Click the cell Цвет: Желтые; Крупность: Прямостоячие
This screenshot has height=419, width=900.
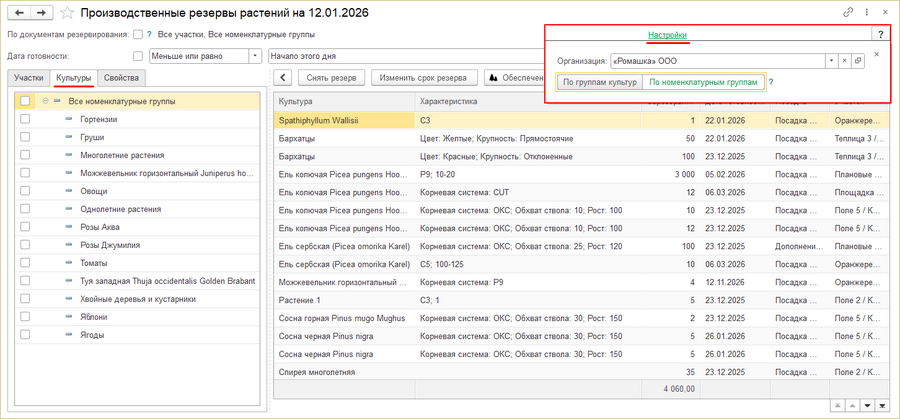[528, 138]
